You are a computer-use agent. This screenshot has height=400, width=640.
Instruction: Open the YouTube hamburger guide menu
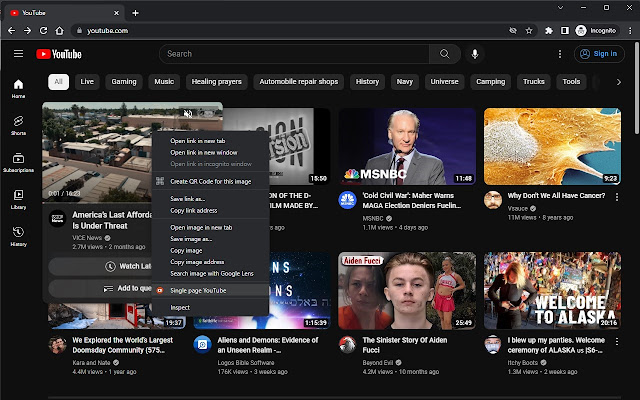pos(18,54)
